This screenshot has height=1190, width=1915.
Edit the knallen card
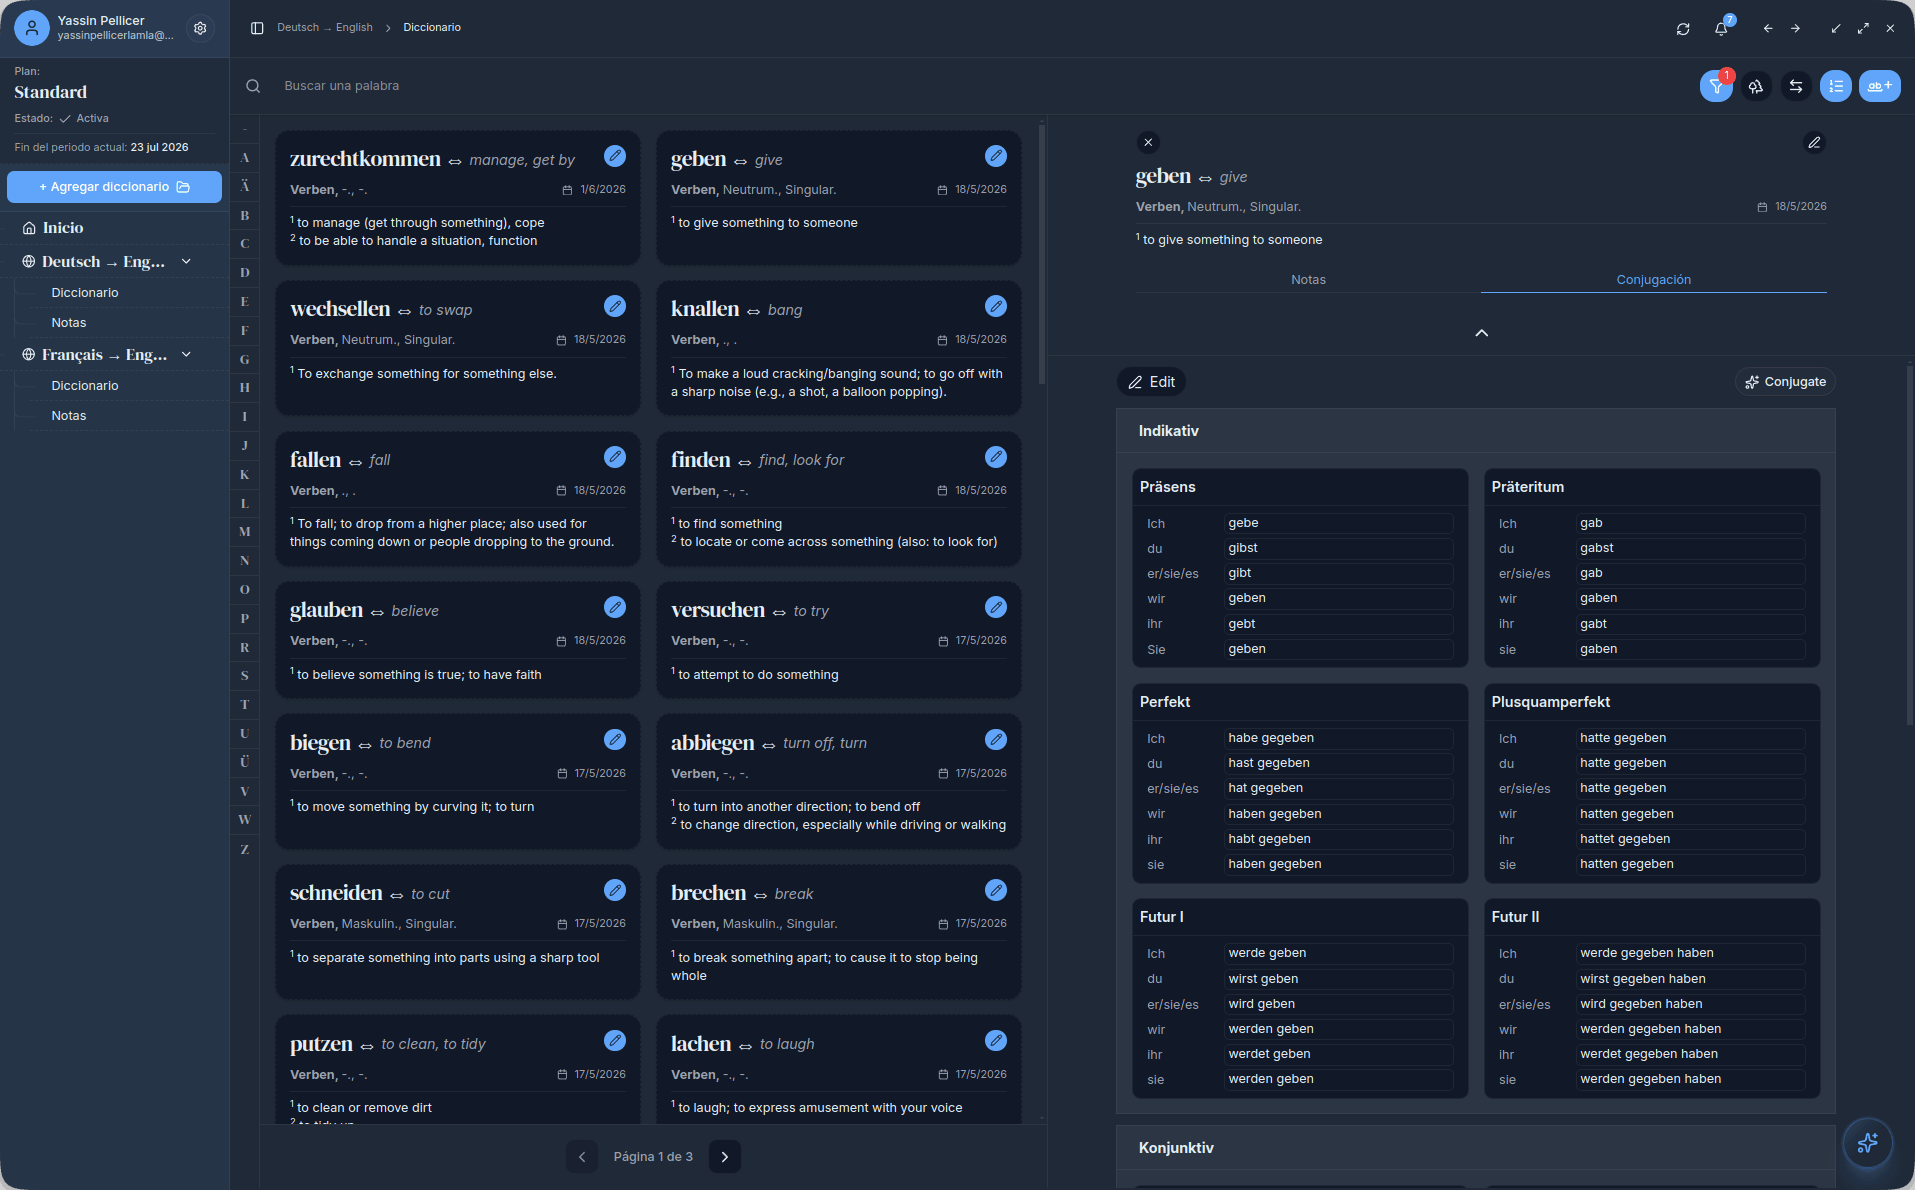pyautogui.click(x=996, y=306)
